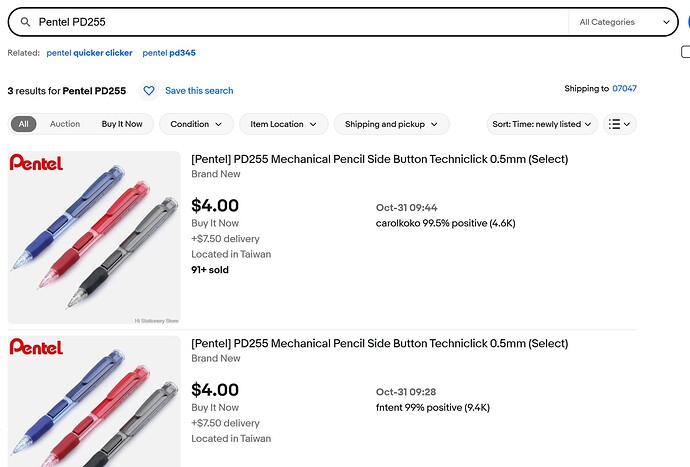Select the All filter pill
This screenshot has height=467, width=690.
[23, 124]
